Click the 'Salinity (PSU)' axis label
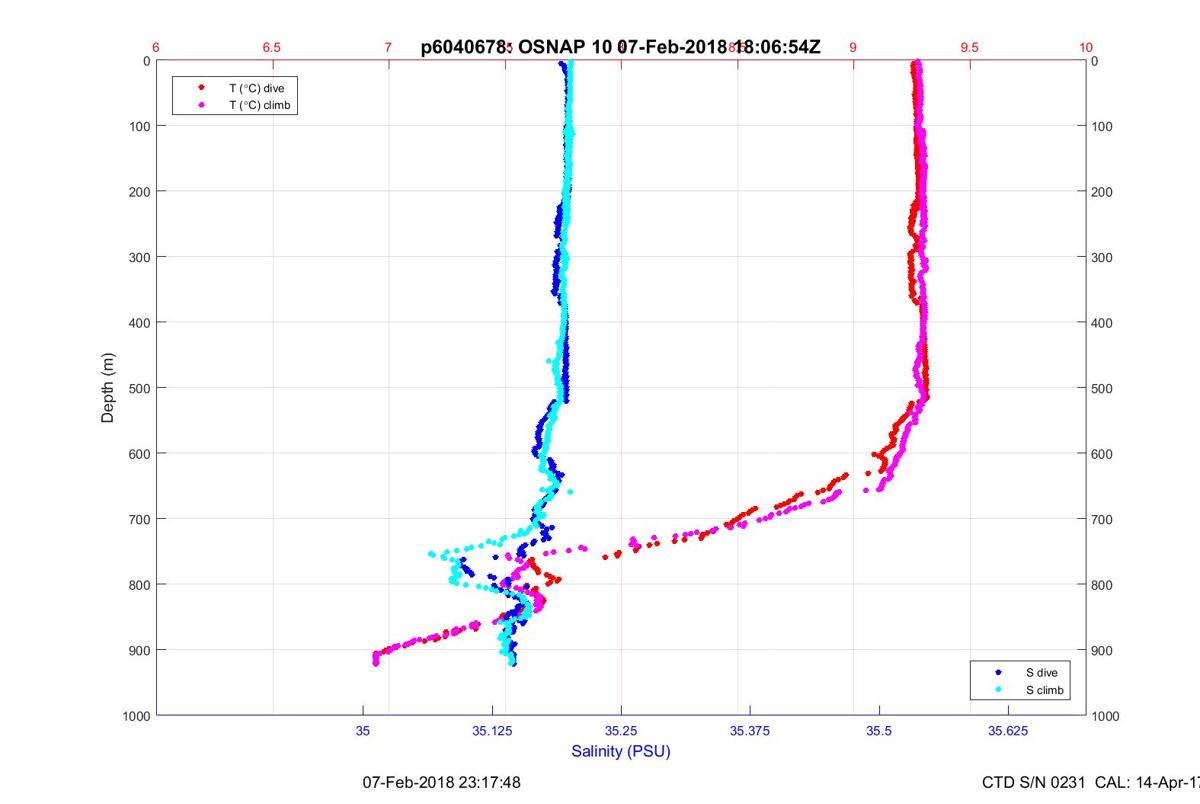This screenshot has height=804, width=1200. tap(621, 751)
